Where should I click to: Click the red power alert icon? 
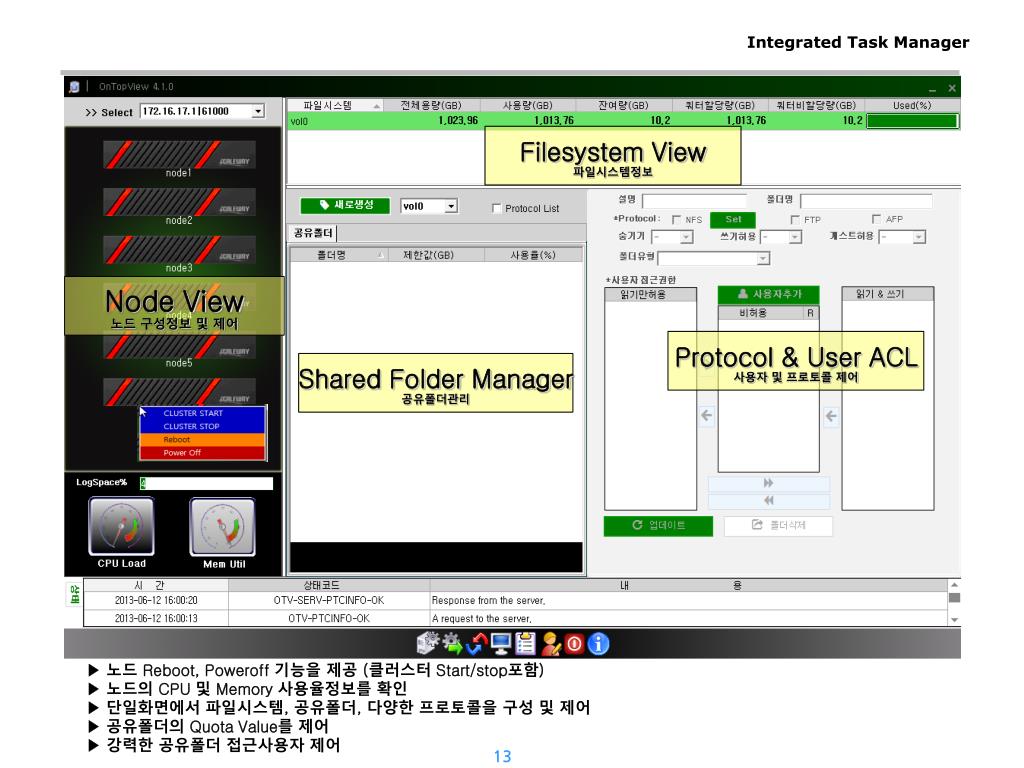pyautogui.click(x=574, y=644)
